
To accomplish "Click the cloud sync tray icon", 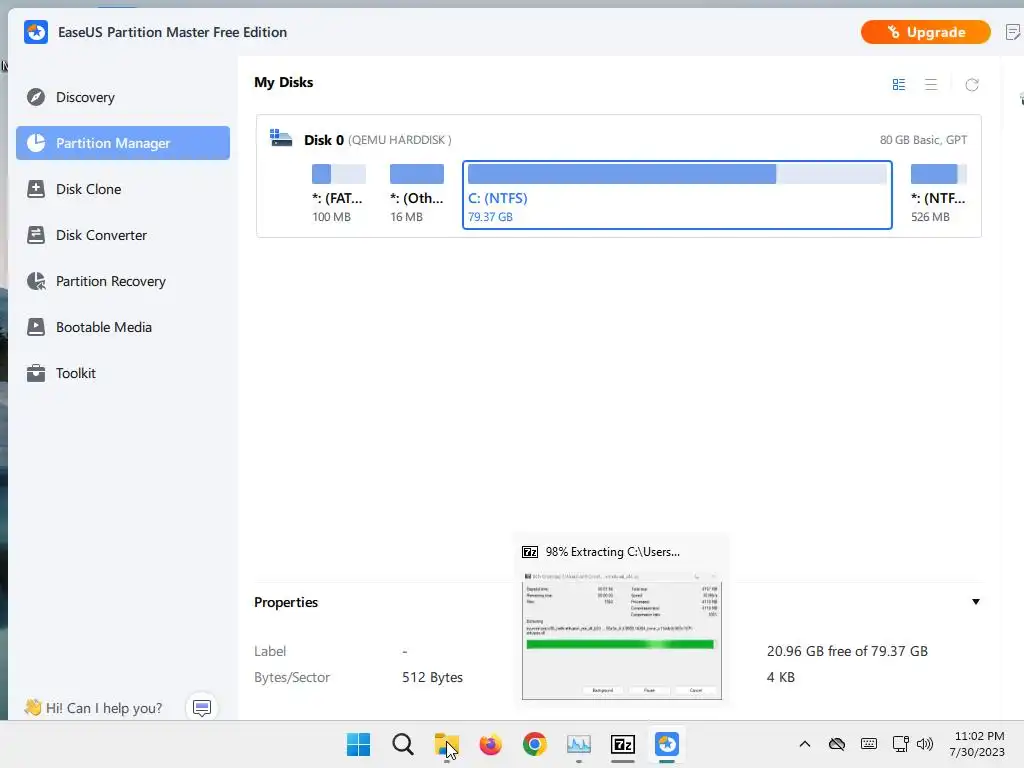I will [x=837, y=744].
